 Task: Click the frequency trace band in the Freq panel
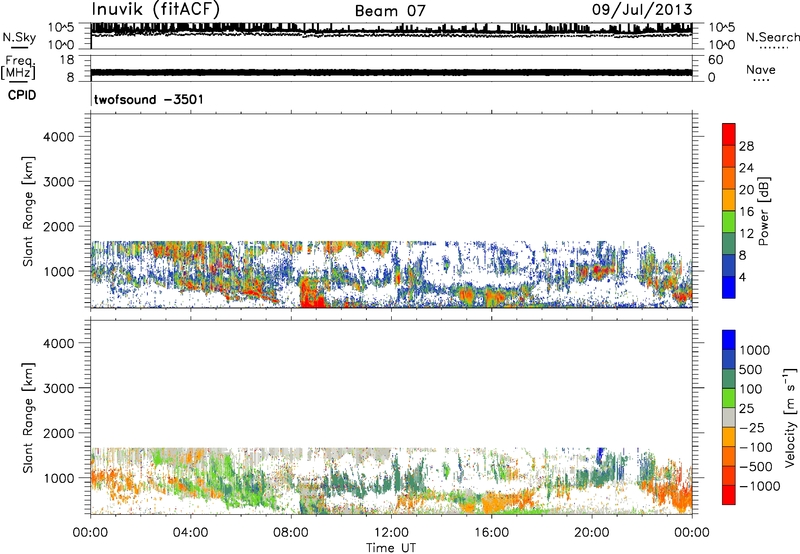pyautogui.click(x=391, y=72)
